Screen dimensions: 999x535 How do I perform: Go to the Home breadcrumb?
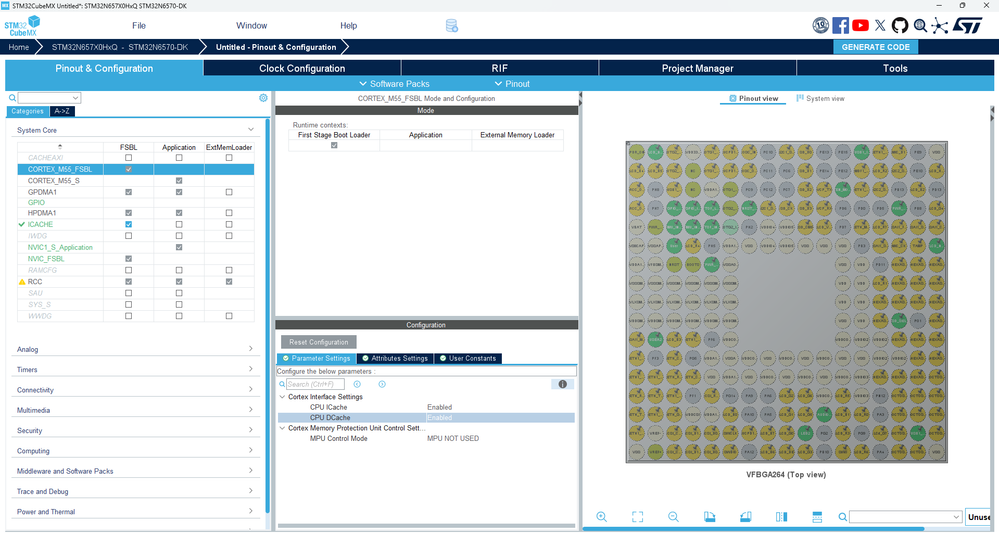[18, 47]
